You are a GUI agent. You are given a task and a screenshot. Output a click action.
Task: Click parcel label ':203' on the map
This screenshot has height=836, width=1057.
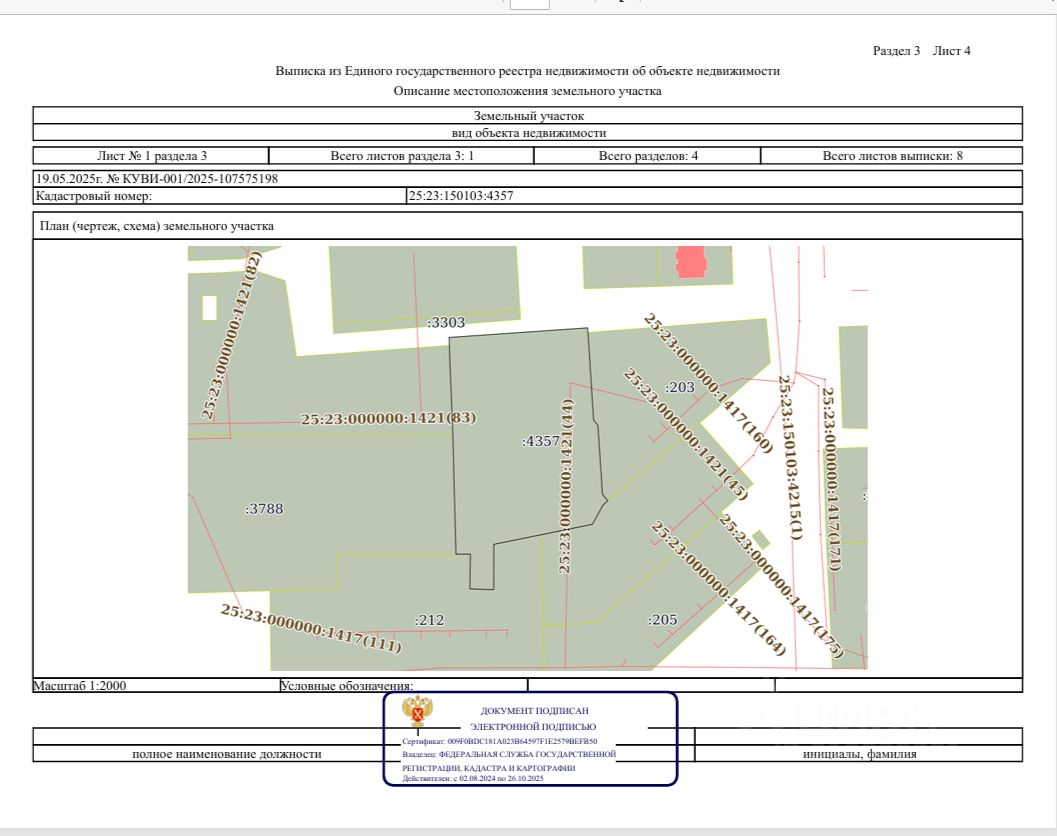(680, 387)
